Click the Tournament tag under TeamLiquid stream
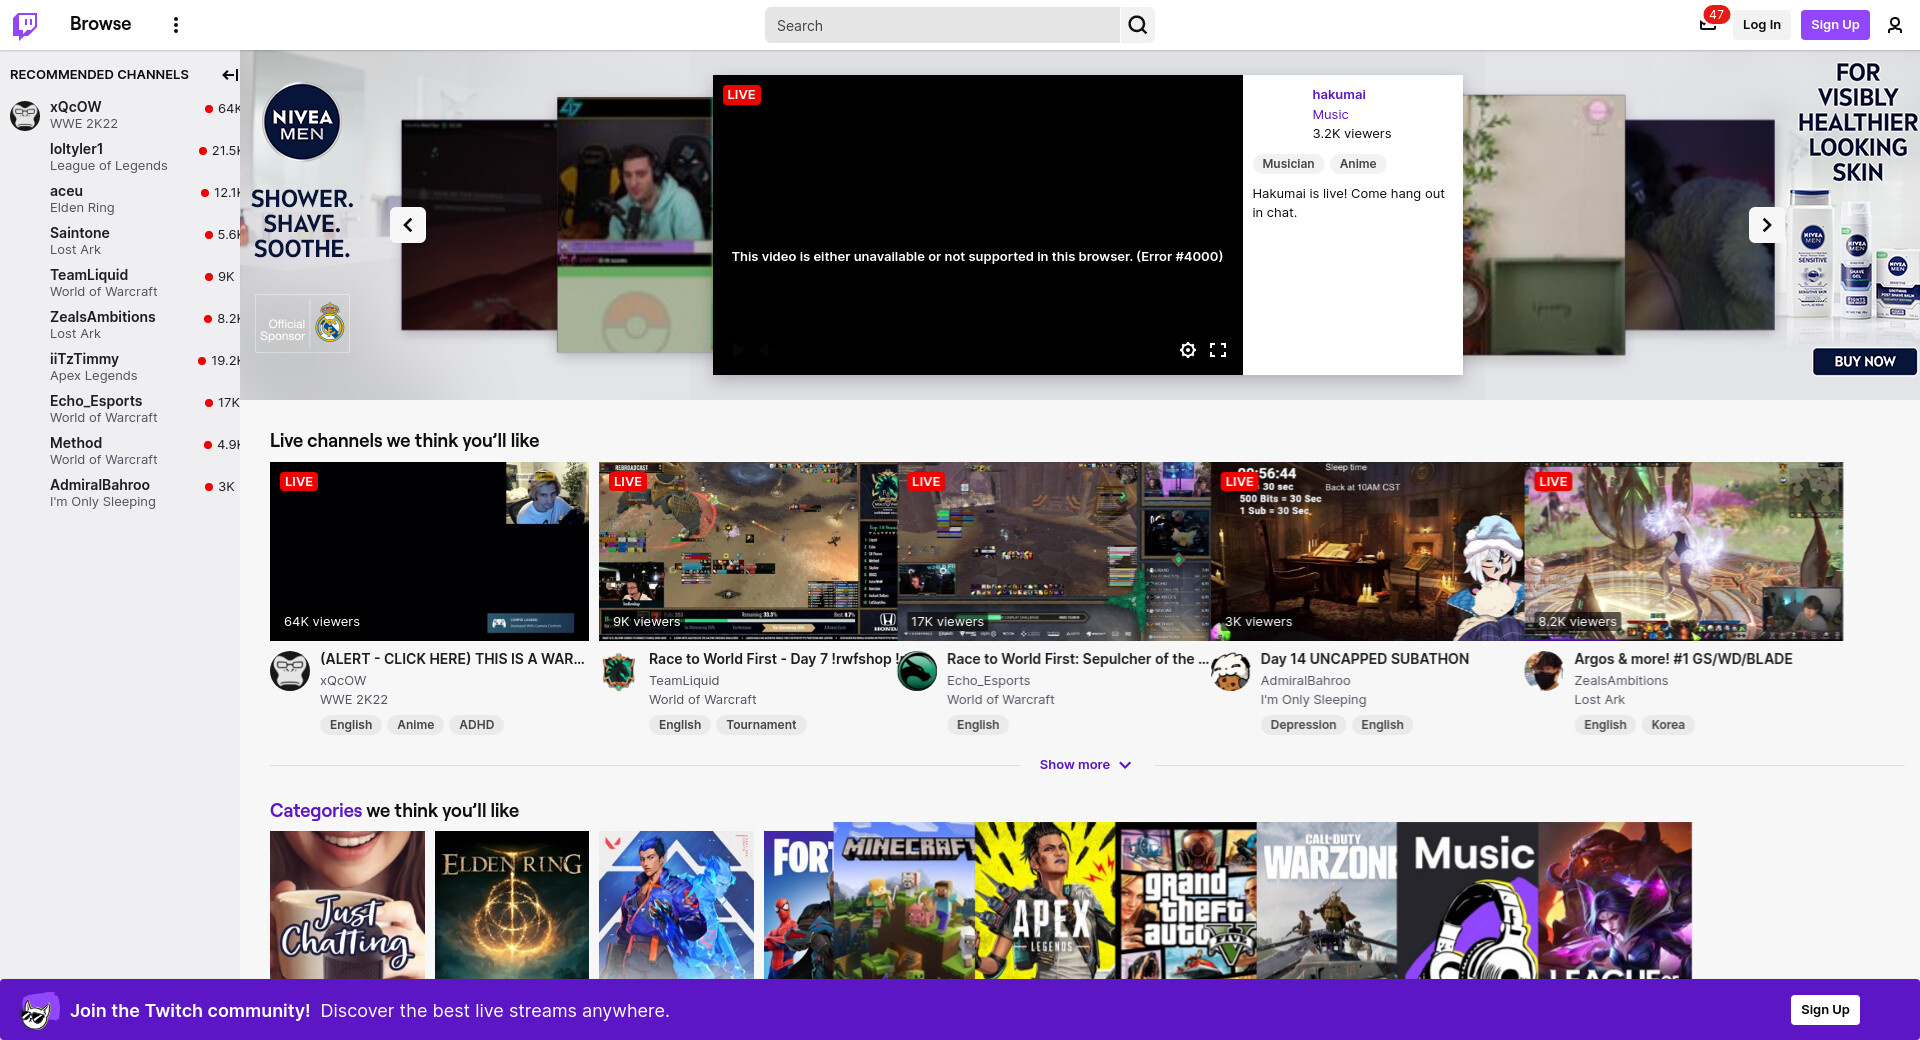This screenshot has width=1920, height=1040. coord(761,725)
